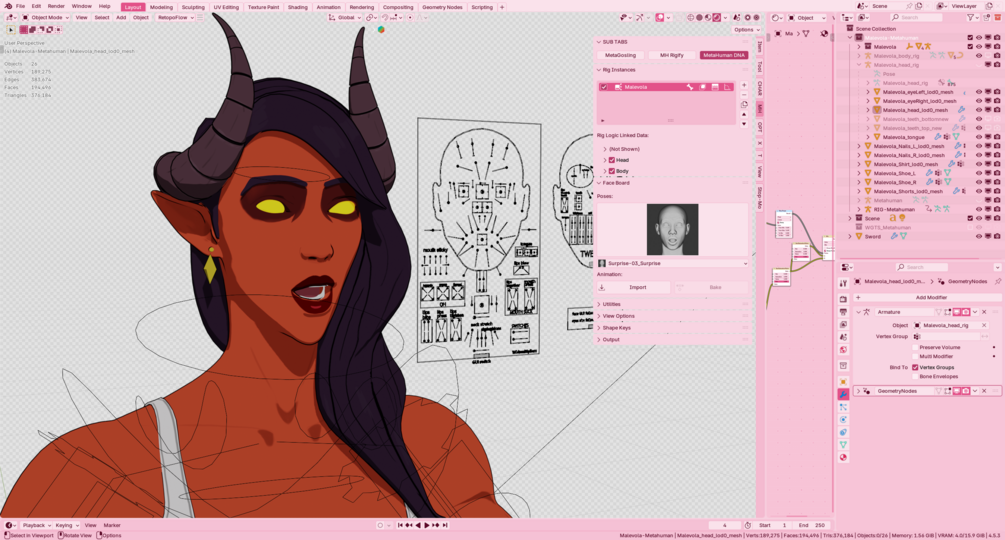Enable Multi Modifier checkbox
The width and height of the screenshot is (1005, 540).
(915, 356)
